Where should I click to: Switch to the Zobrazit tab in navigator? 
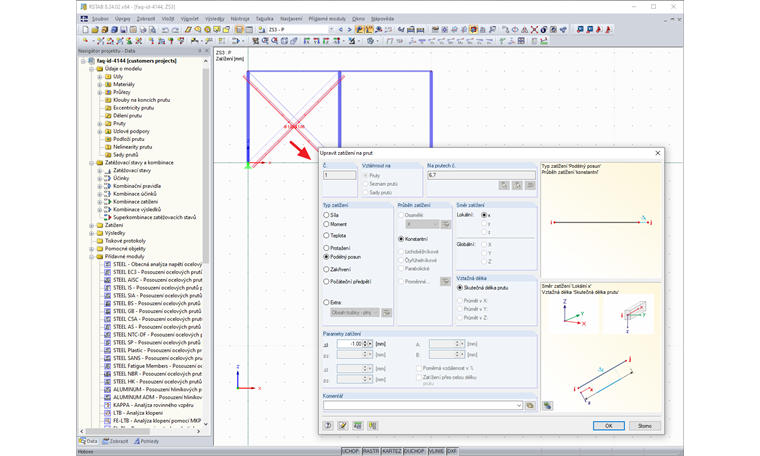(x=115, y=441)
